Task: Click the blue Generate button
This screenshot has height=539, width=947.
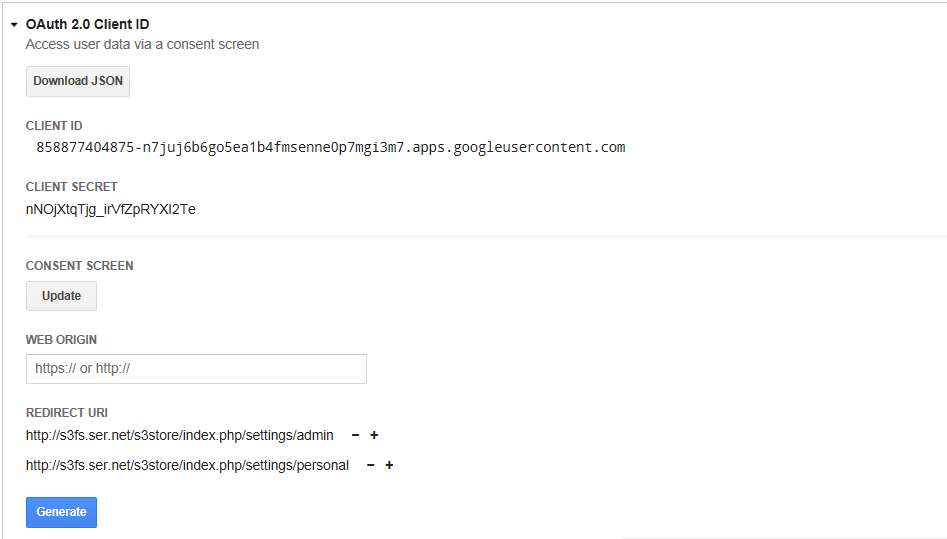Action: click(x=61, y=512)
